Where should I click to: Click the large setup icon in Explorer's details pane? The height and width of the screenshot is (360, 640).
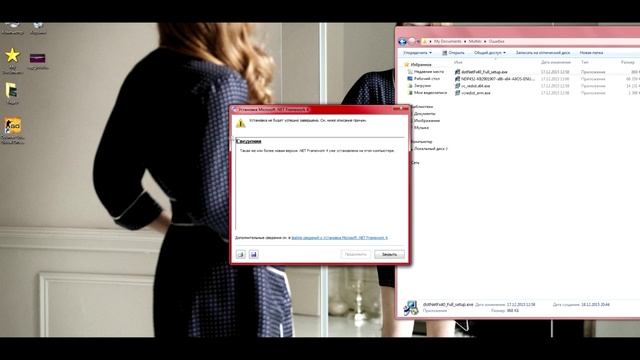coord(411,308)
